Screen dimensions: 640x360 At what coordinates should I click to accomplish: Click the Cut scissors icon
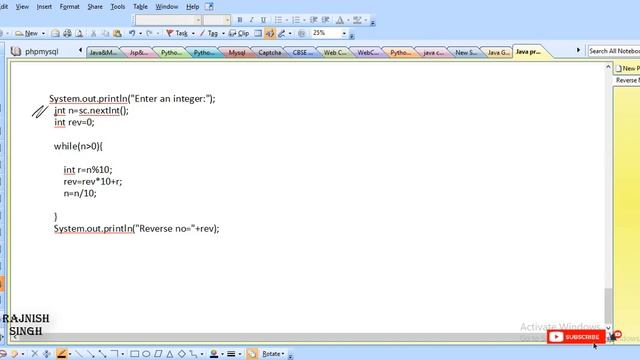point(93,33)
